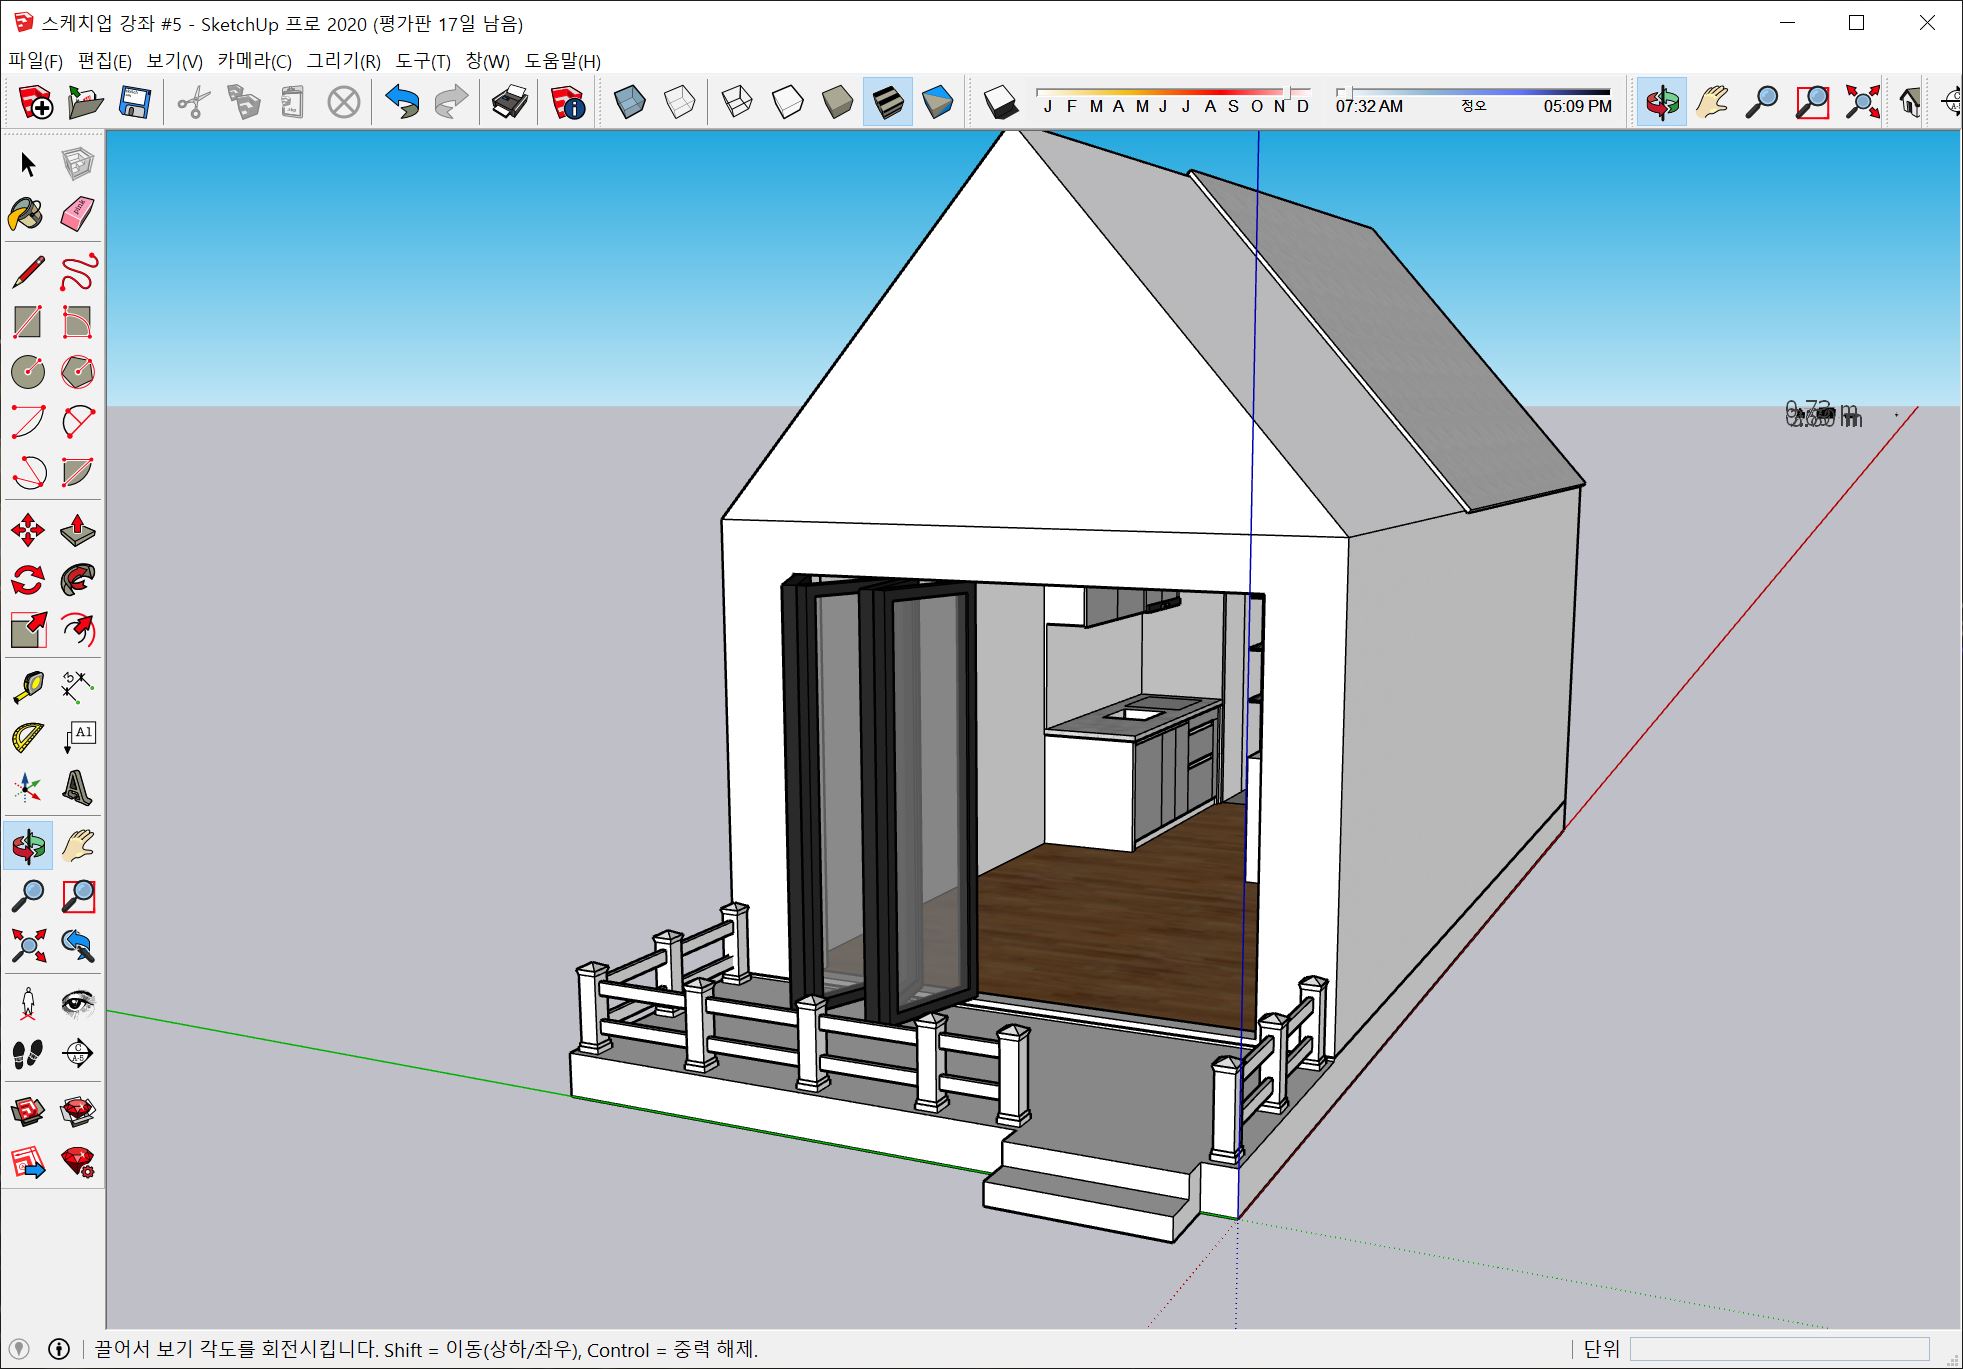Activate the Move tool

(28, 530)
